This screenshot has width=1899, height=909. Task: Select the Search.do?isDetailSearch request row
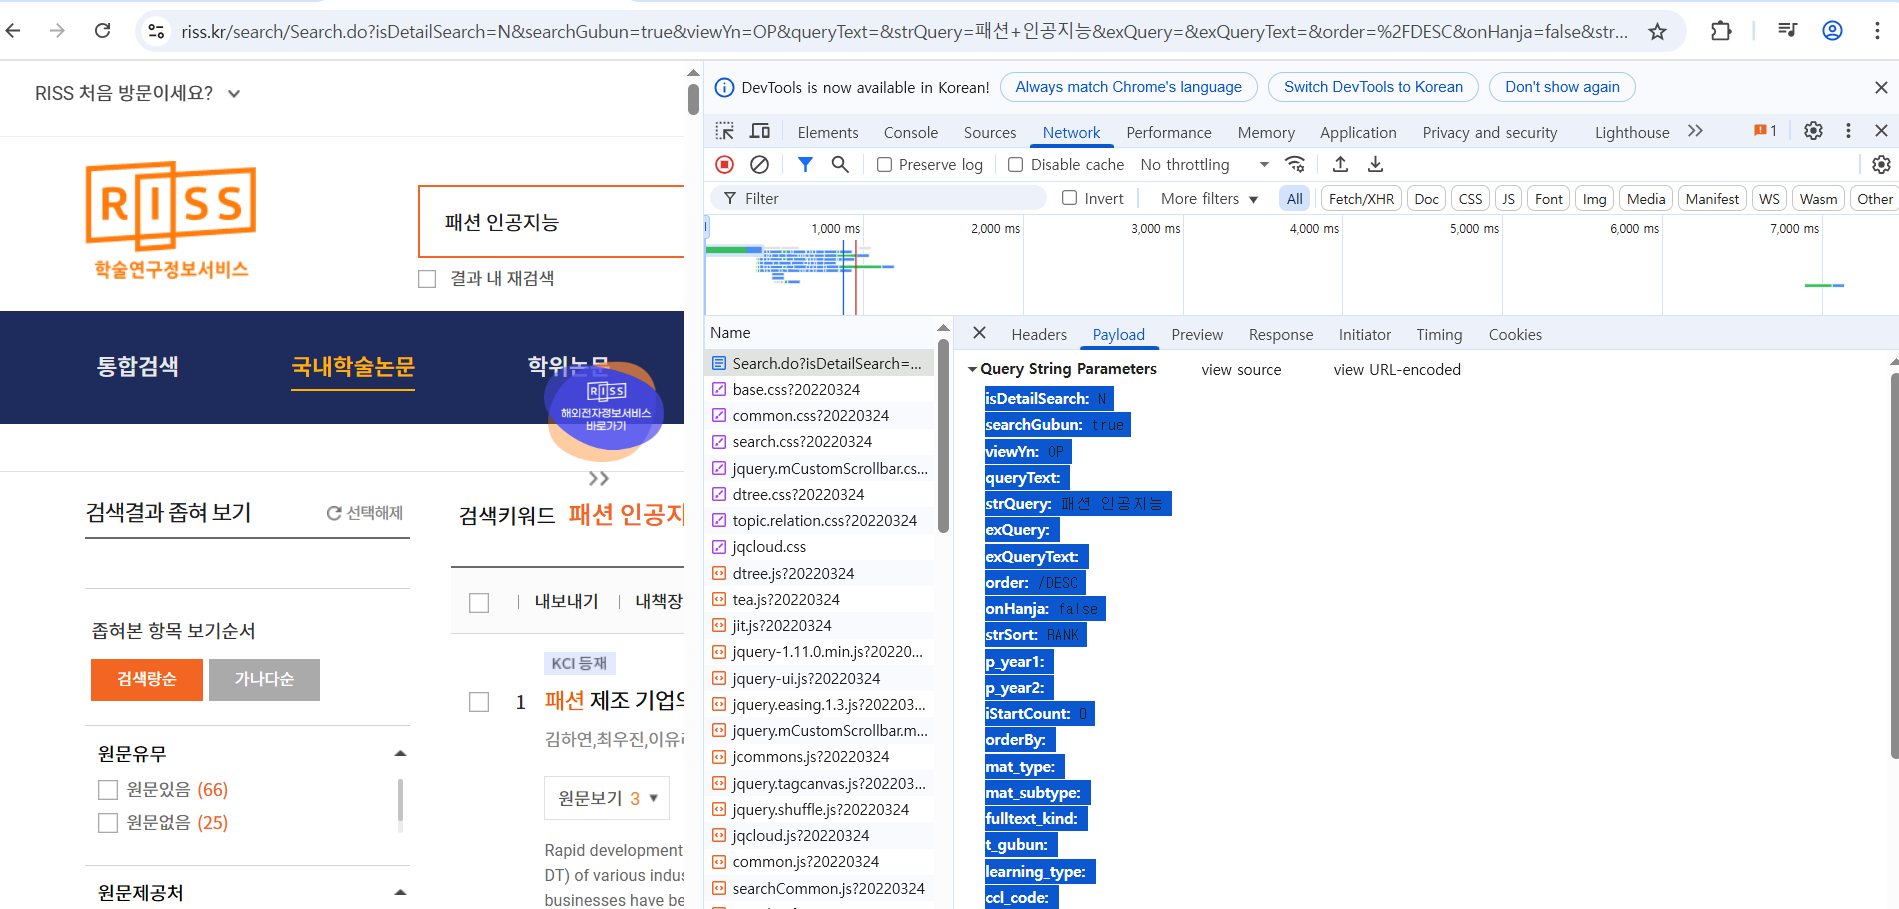(819, 363)
